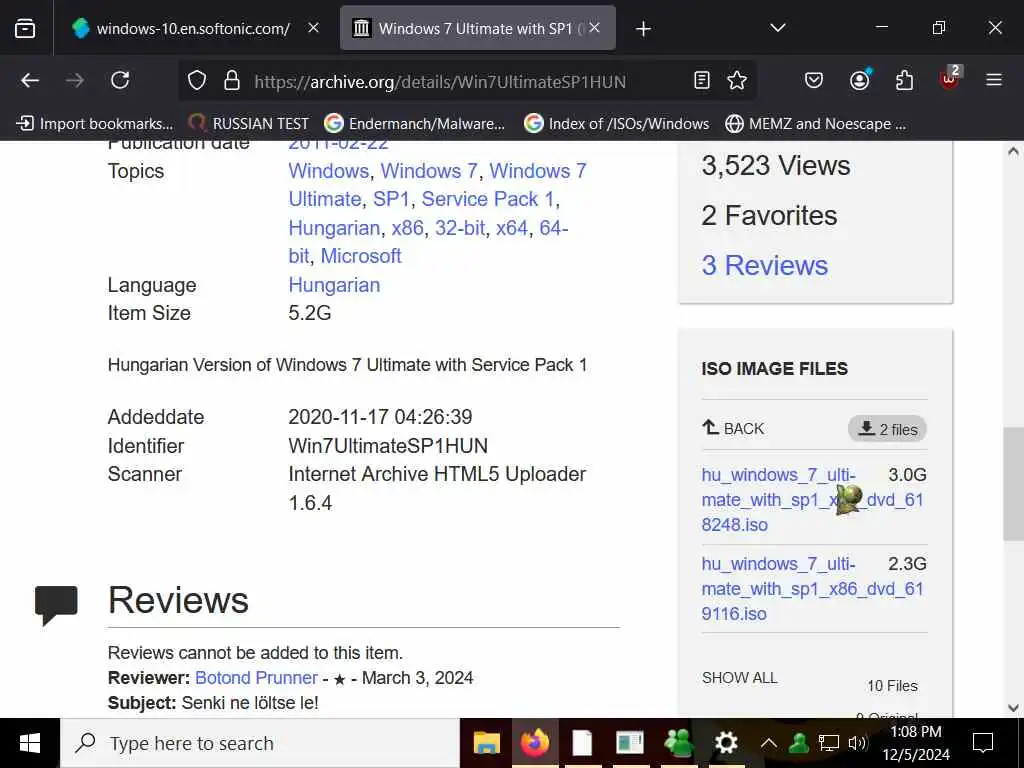Screen dimensions: 1024x768
Task: Open the window-pane taskbar app
Action: [x=630, y=743]
